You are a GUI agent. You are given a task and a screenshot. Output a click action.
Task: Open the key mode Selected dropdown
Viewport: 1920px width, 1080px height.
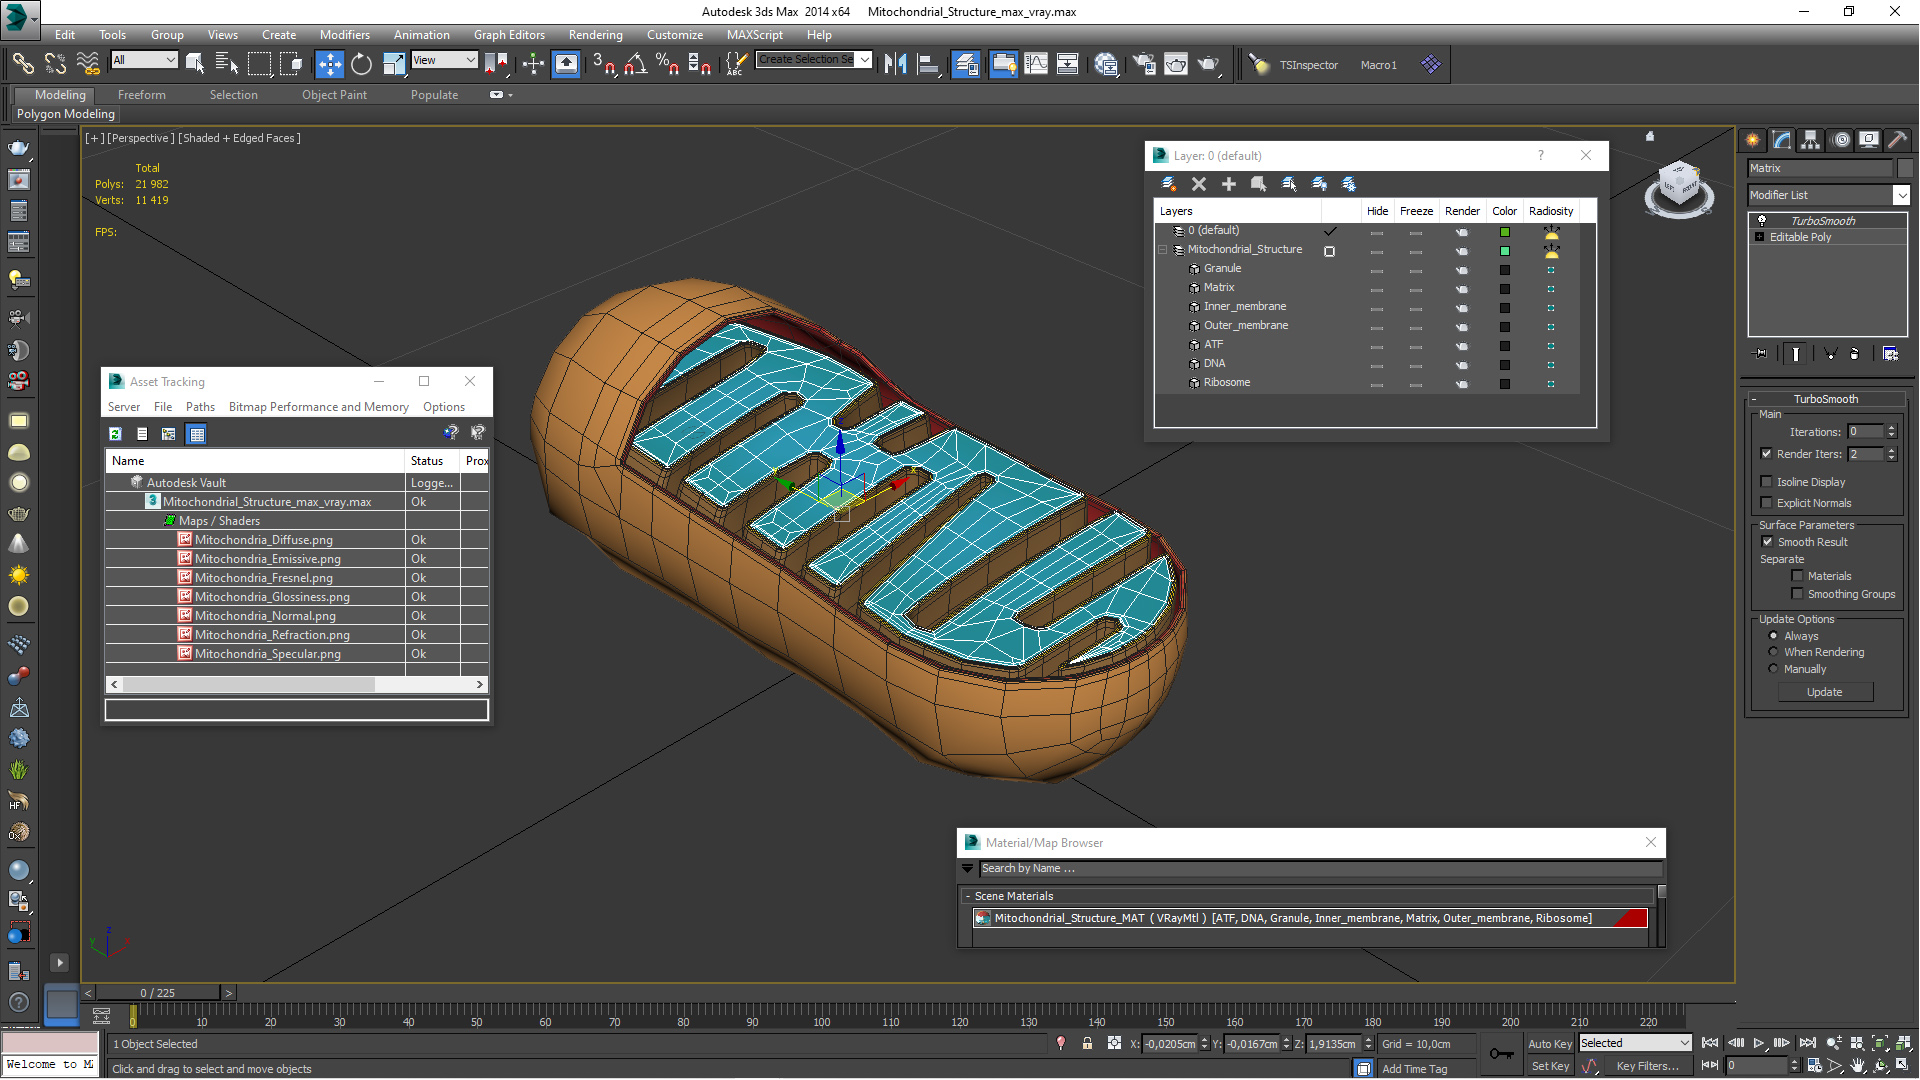point(1635,1043)
